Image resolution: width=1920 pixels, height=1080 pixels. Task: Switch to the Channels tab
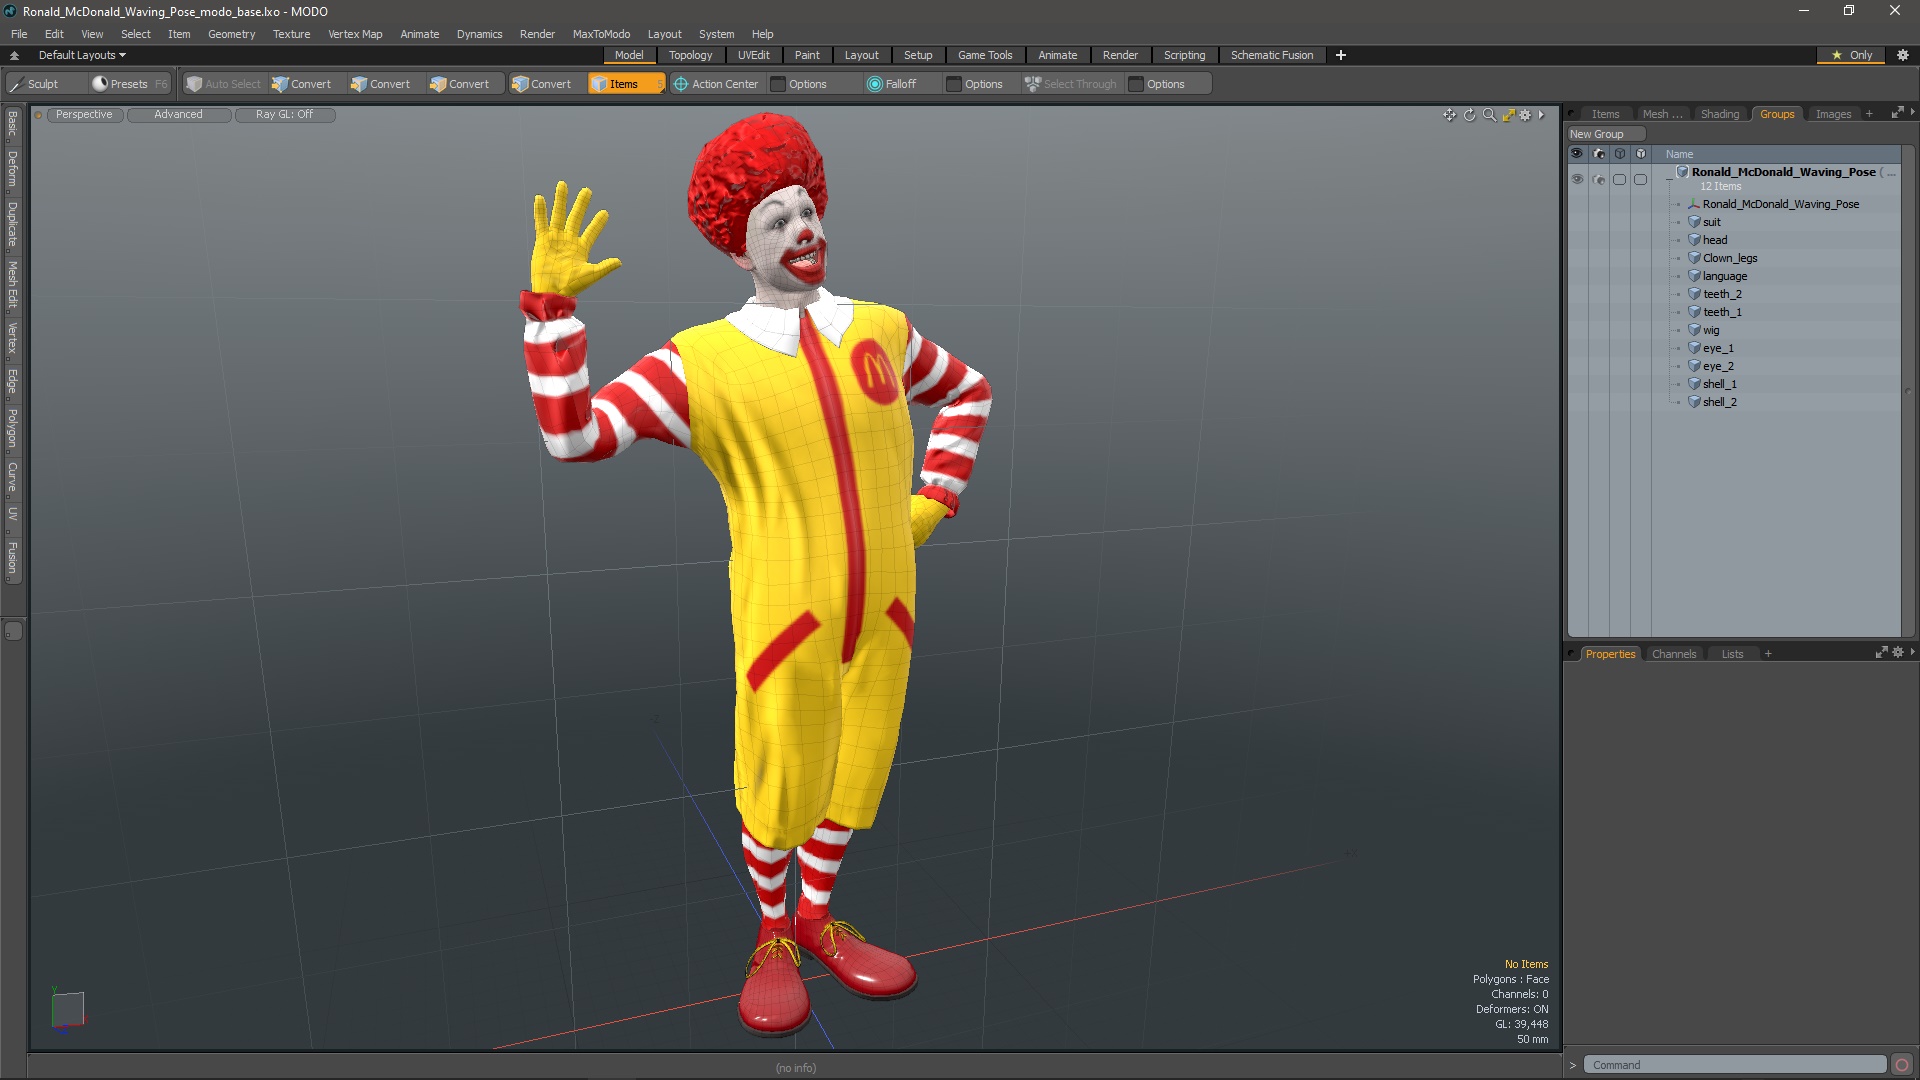[x=1674, y=654]
